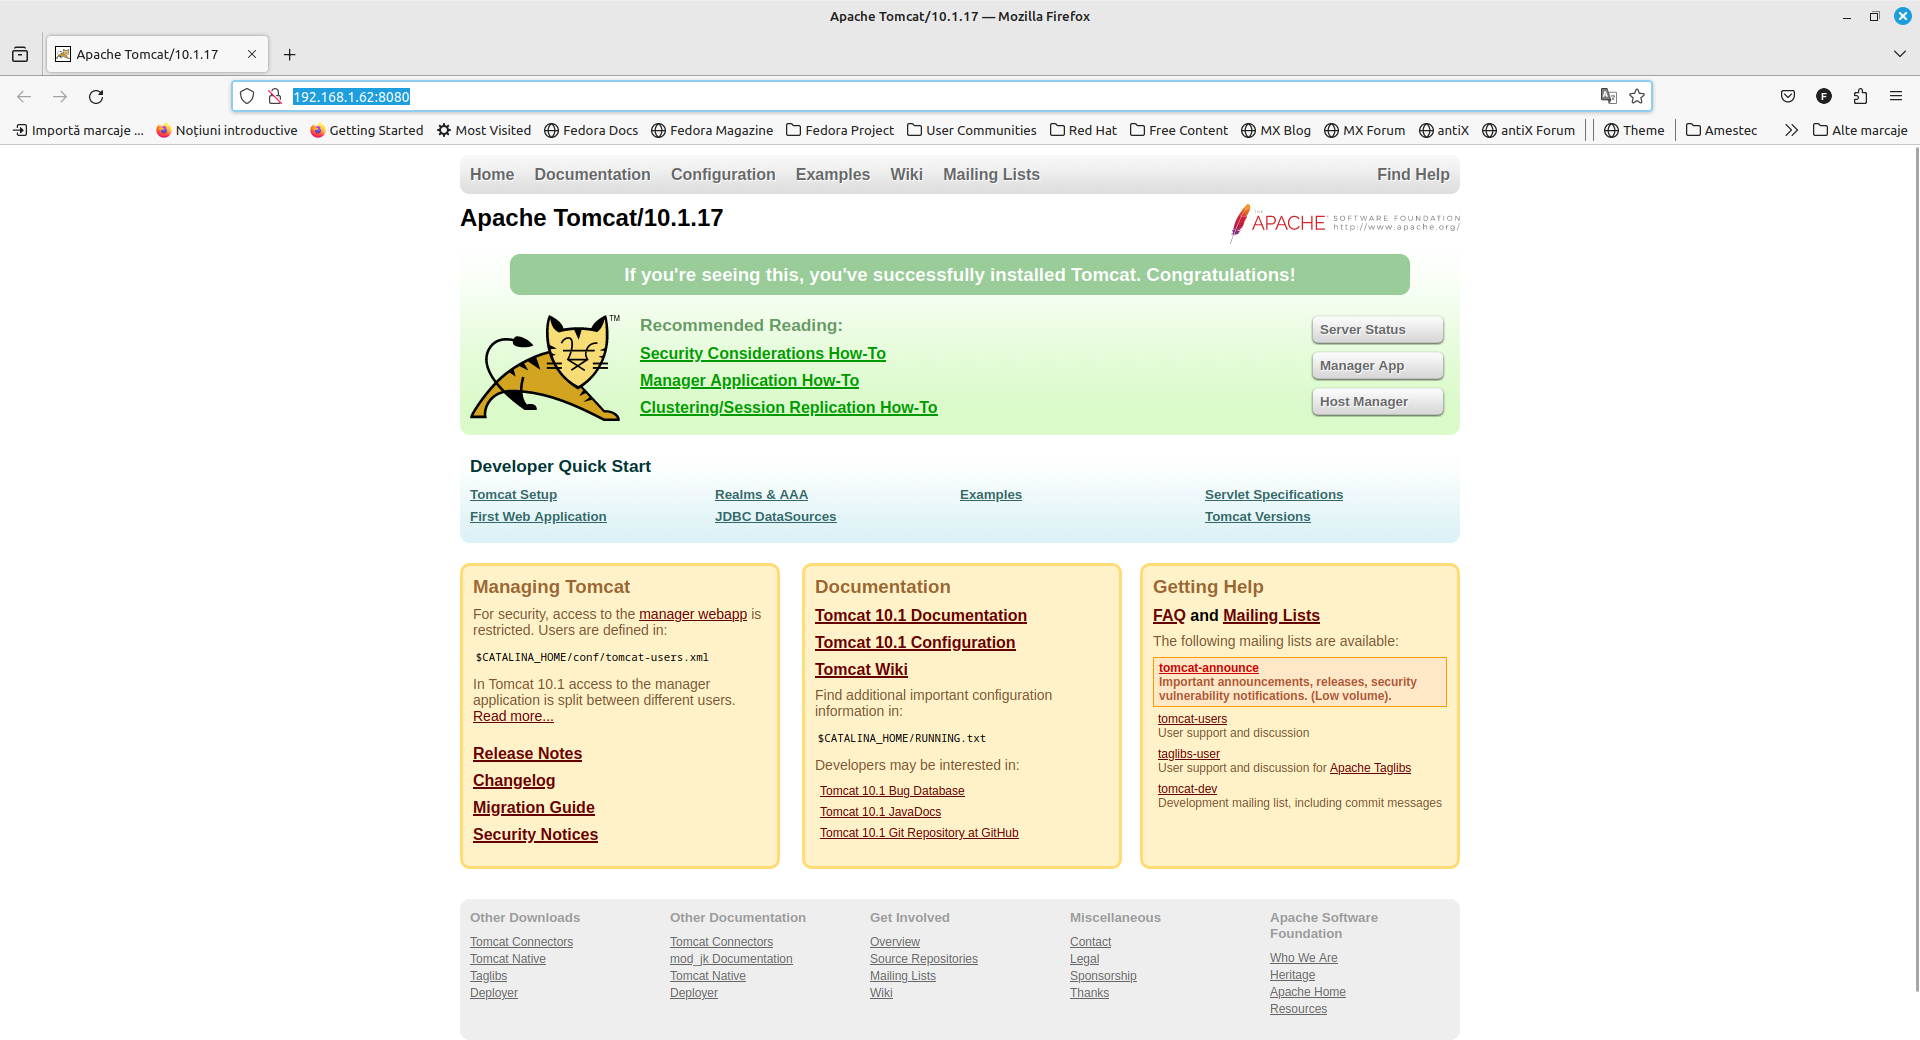
Task: Click the Reload page icon
Action: (96, 96)
